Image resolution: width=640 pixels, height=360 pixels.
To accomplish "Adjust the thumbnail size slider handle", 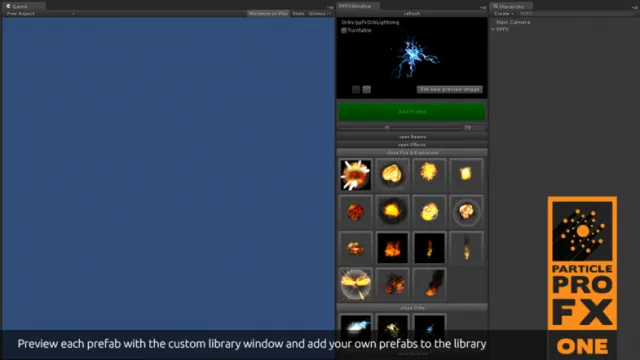I will coord(387,128).
